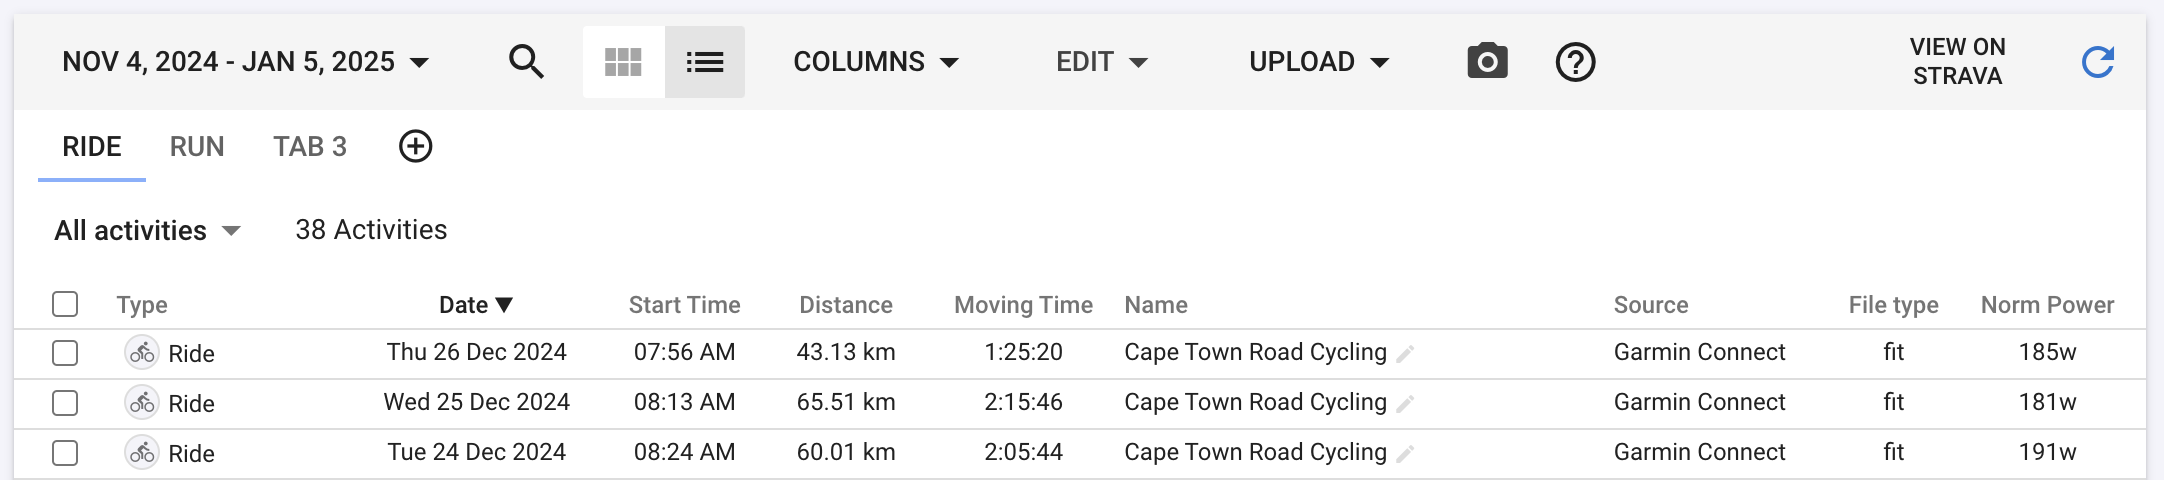
Task: Switch to the RUN tab
Action: point(197,147)
